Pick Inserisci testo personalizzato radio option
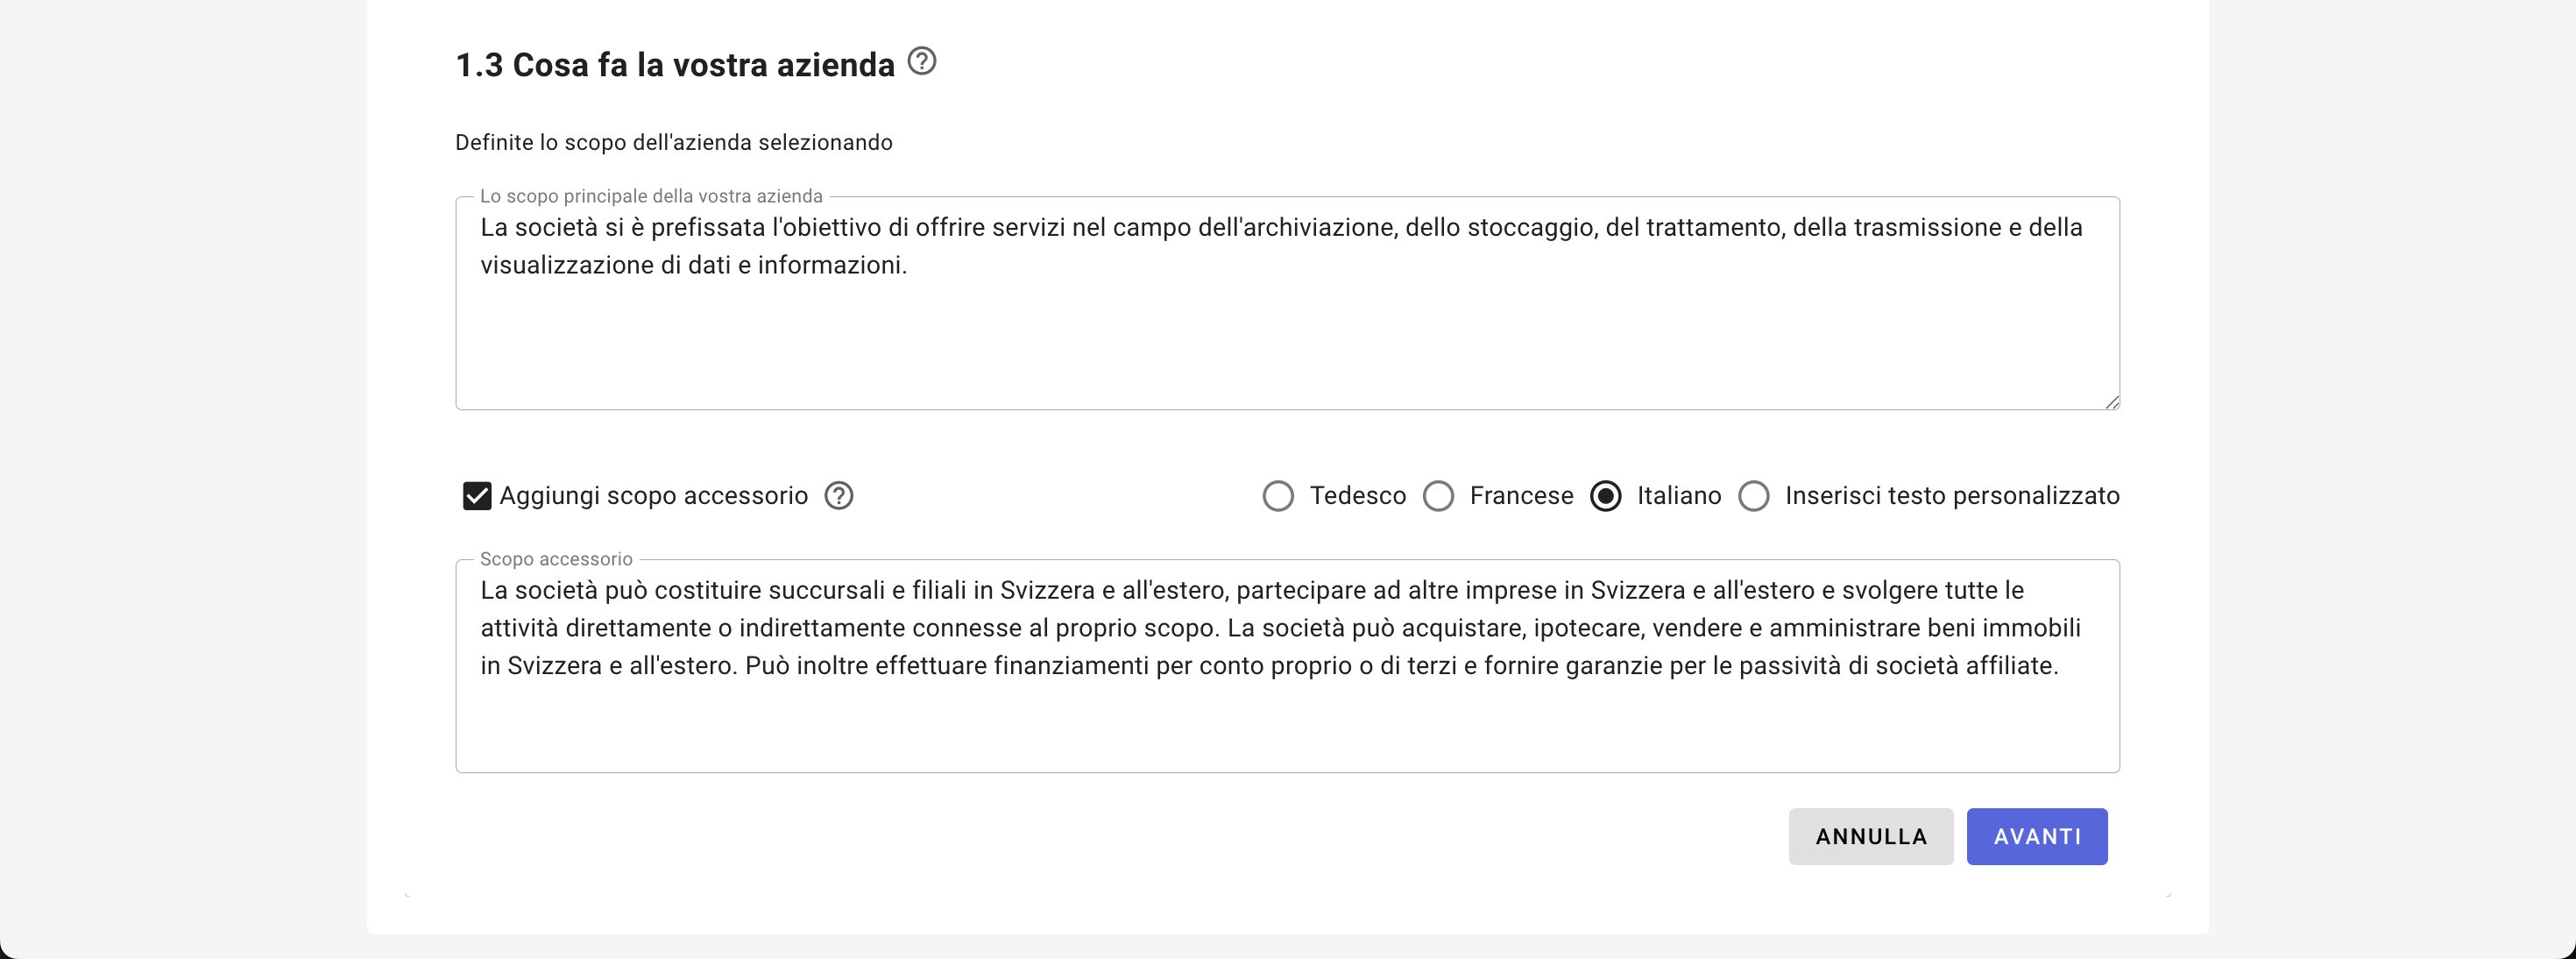This screenshot has width=2576, height=959. [1753, 496]
